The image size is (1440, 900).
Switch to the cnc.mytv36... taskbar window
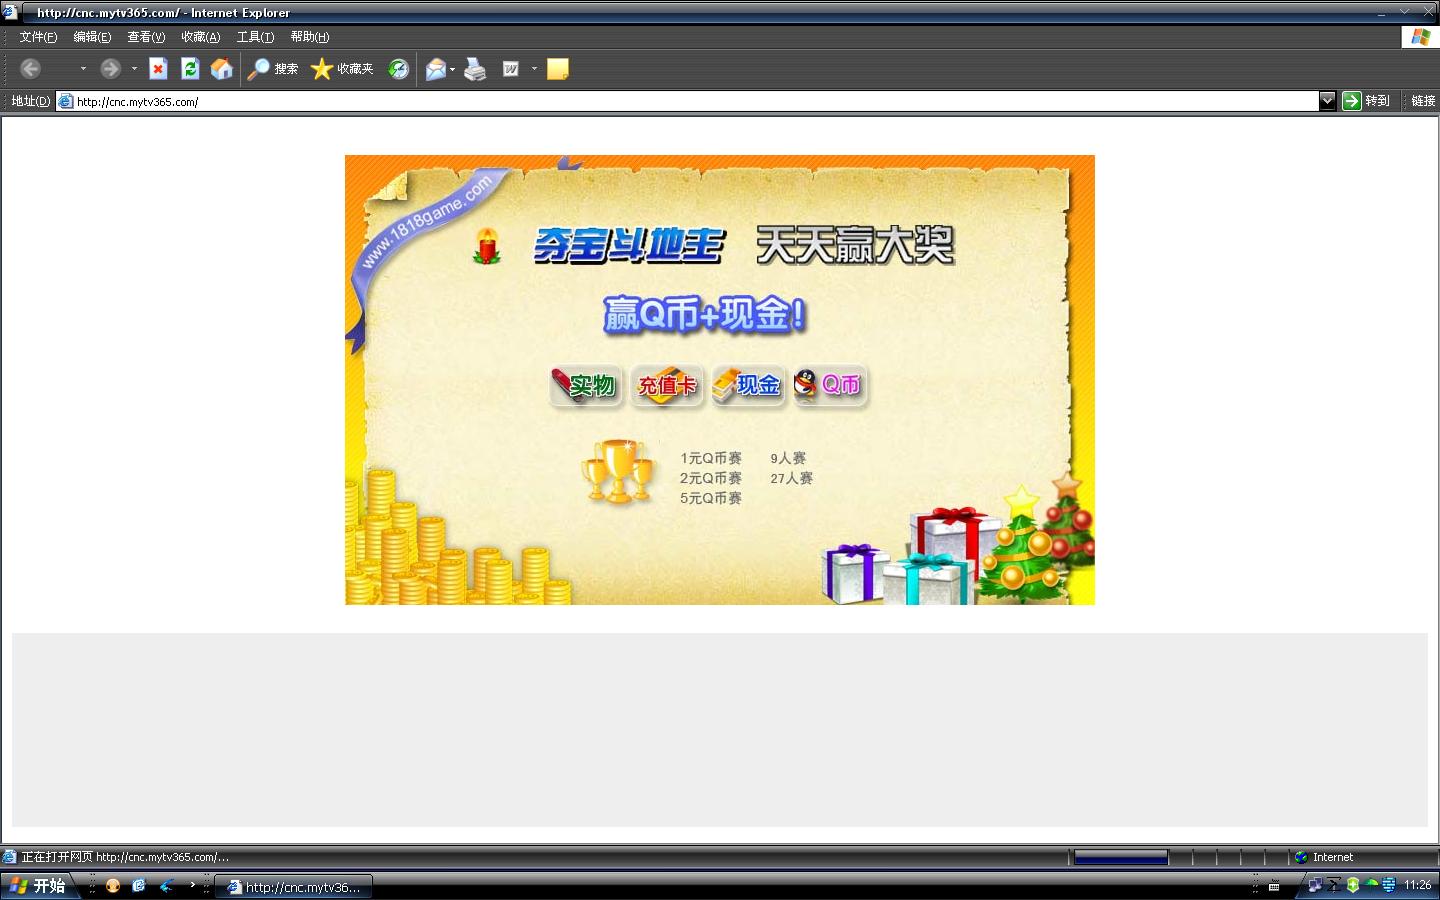pyautogui.click(x=294, y=886)
